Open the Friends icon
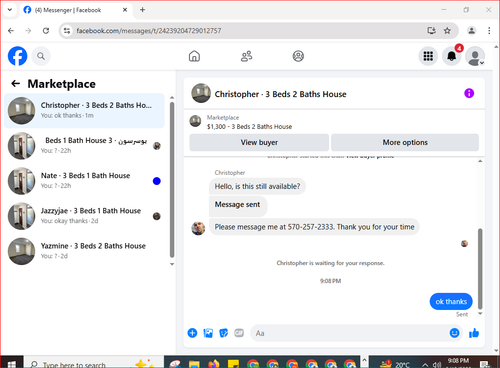Image resolution: width=500 pixels, height=368 pixels. [246, 56]
